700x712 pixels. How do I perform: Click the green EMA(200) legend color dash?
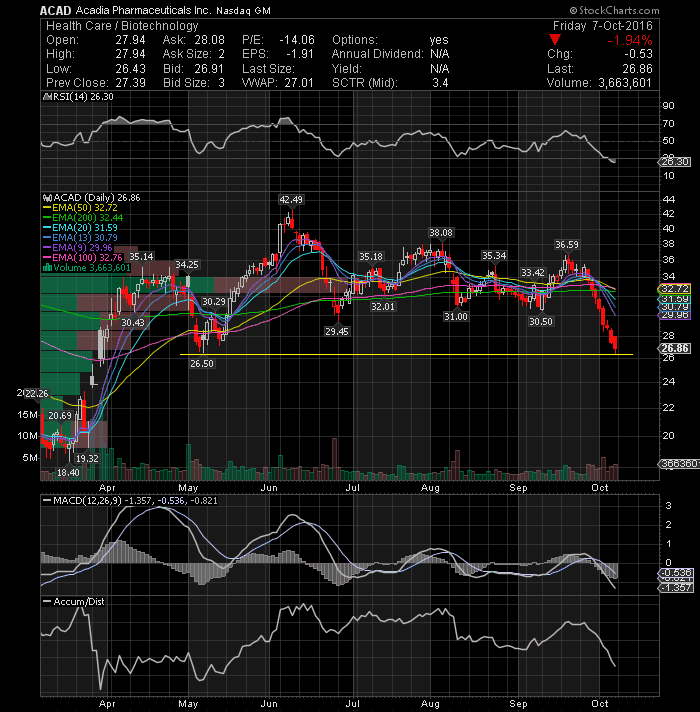(x=47, y=218)
